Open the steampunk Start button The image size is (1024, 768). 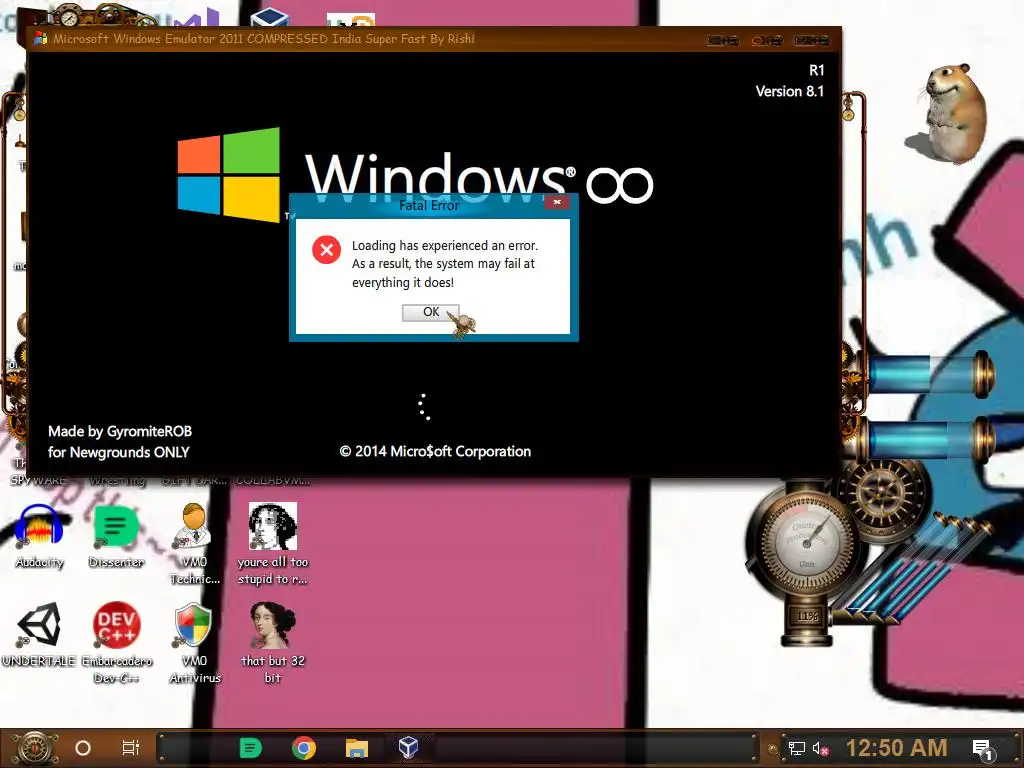click(34, 748)
